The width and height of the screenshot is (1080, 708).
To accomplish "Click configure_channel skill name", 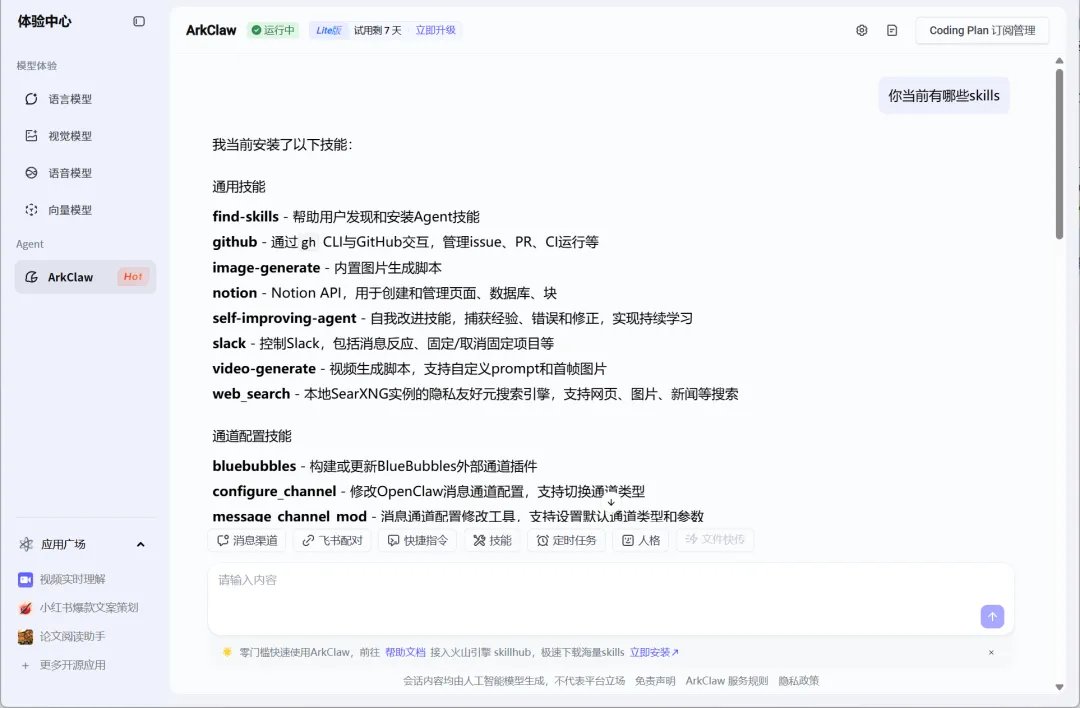I will (274, 491).
